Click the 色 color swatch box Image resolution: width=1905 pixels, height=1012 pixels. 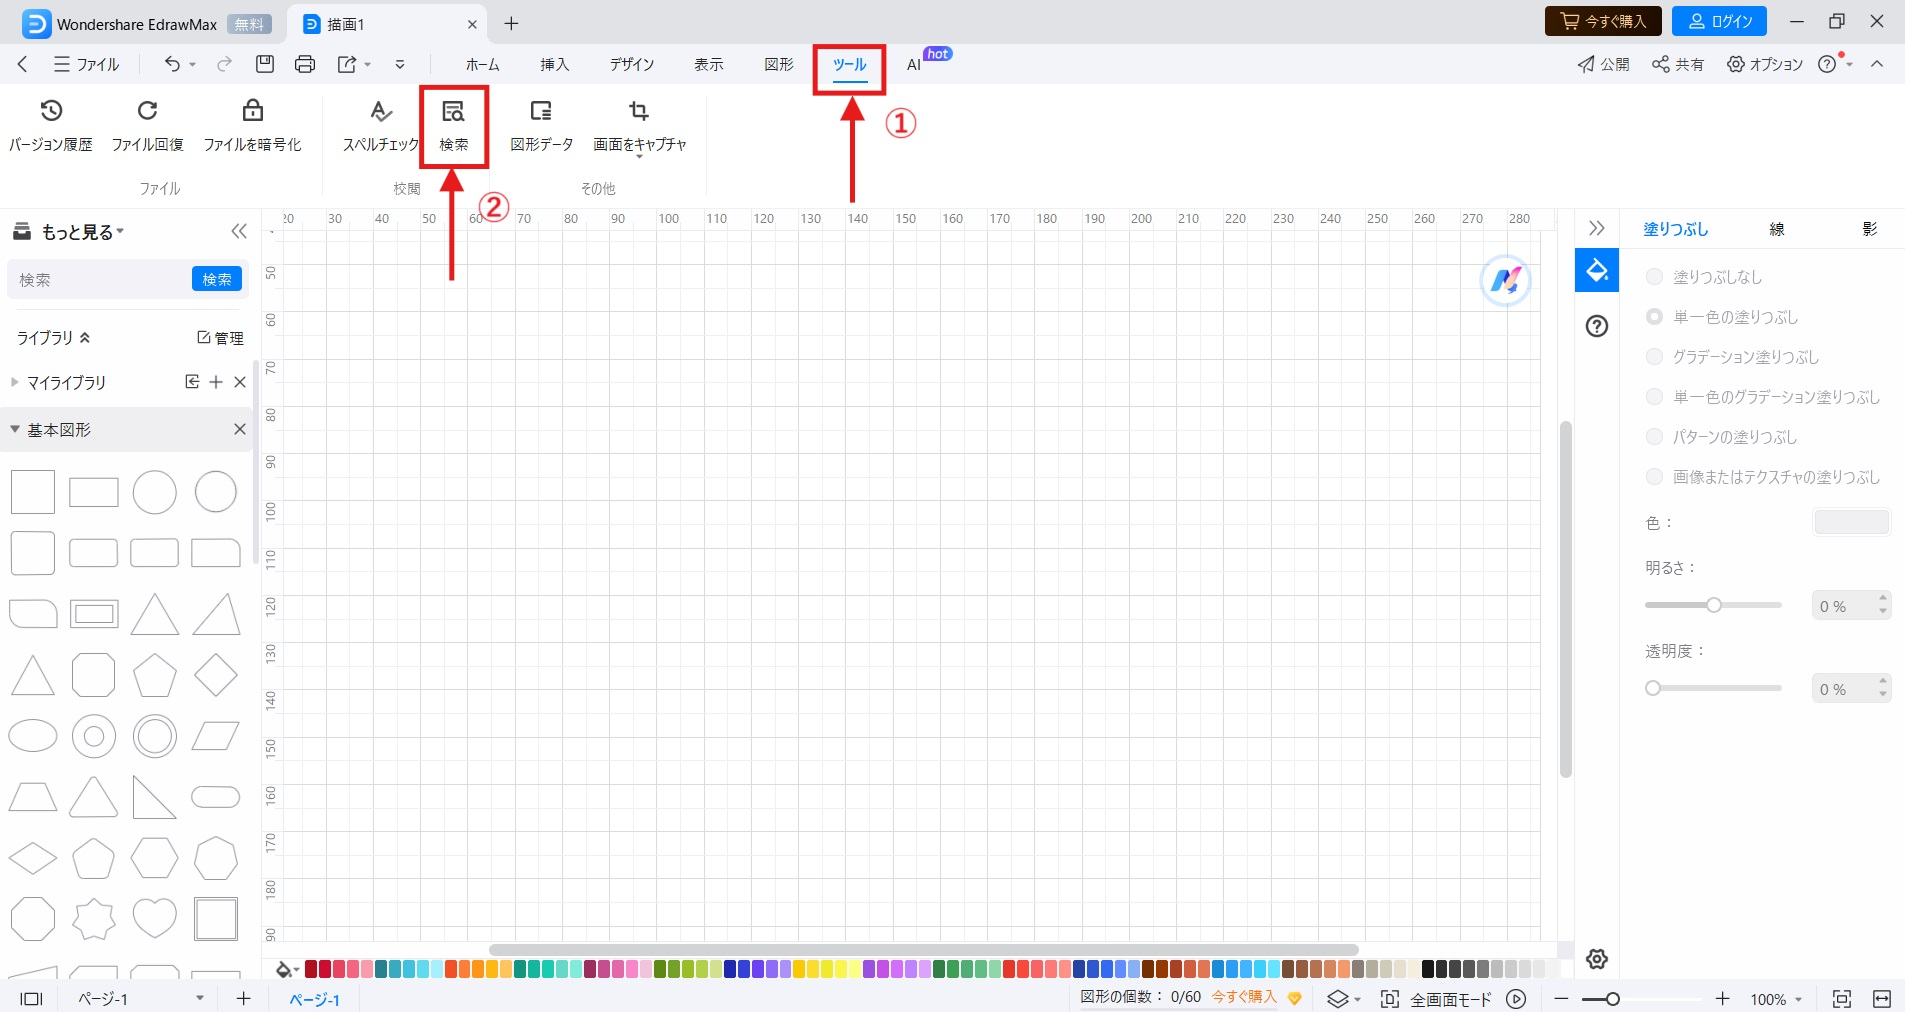[x=1851, y=522]
